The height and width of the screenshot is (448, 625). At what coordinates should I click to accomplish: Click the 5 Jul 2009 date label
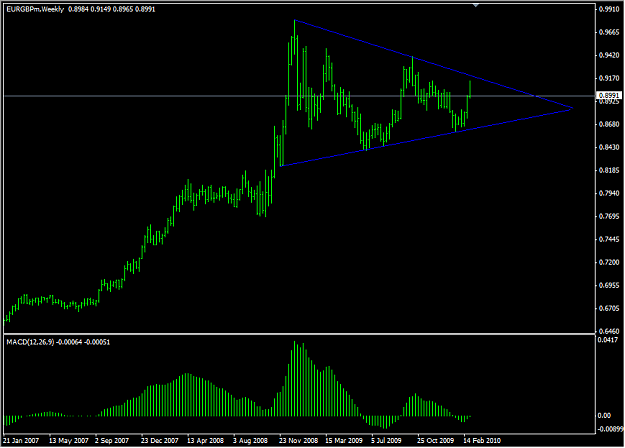pos(386,440)
